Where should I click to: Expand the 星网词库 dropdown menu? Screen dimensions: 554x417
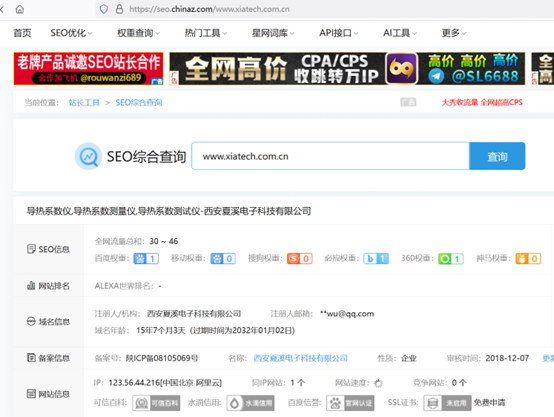(x=273, y=33)
